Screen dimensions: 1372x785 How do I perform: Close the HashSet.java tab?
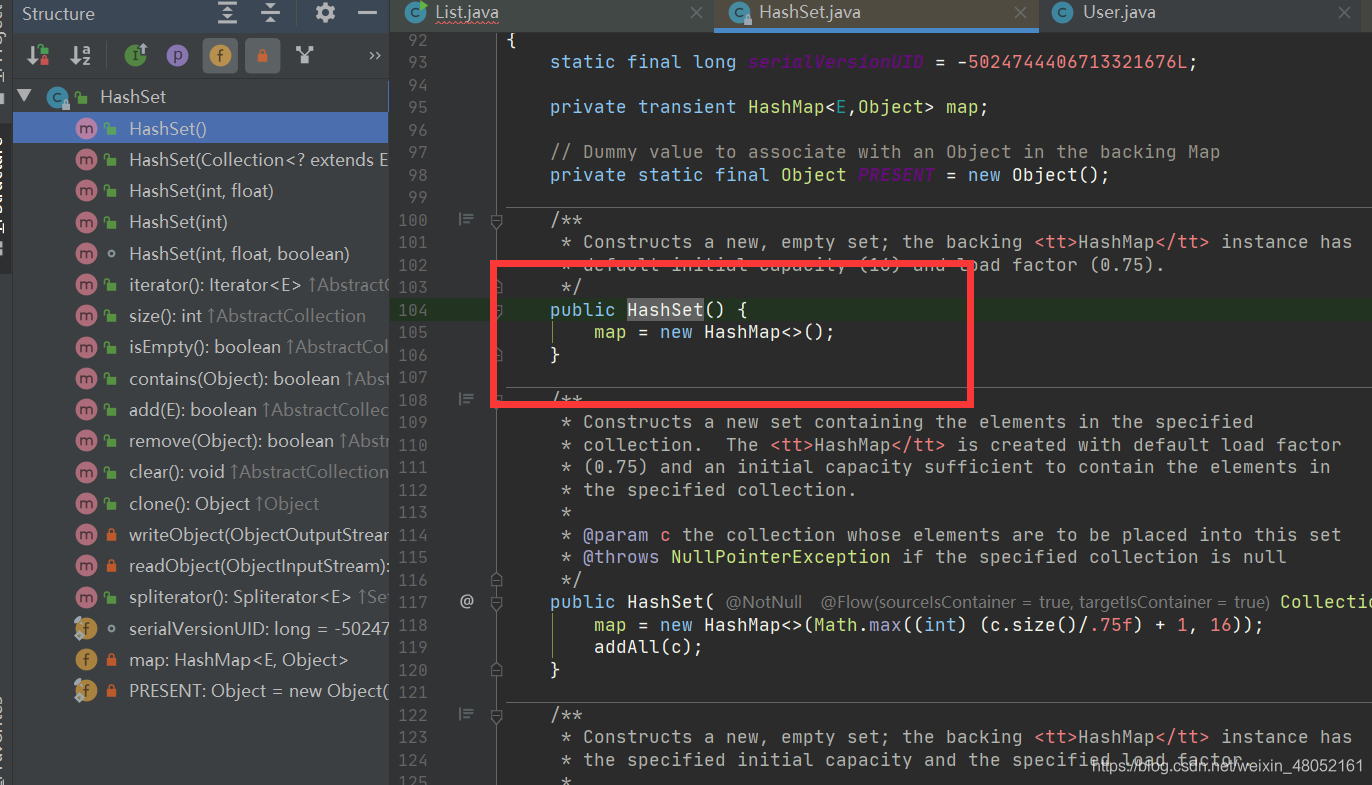(x=1020, y=13)
